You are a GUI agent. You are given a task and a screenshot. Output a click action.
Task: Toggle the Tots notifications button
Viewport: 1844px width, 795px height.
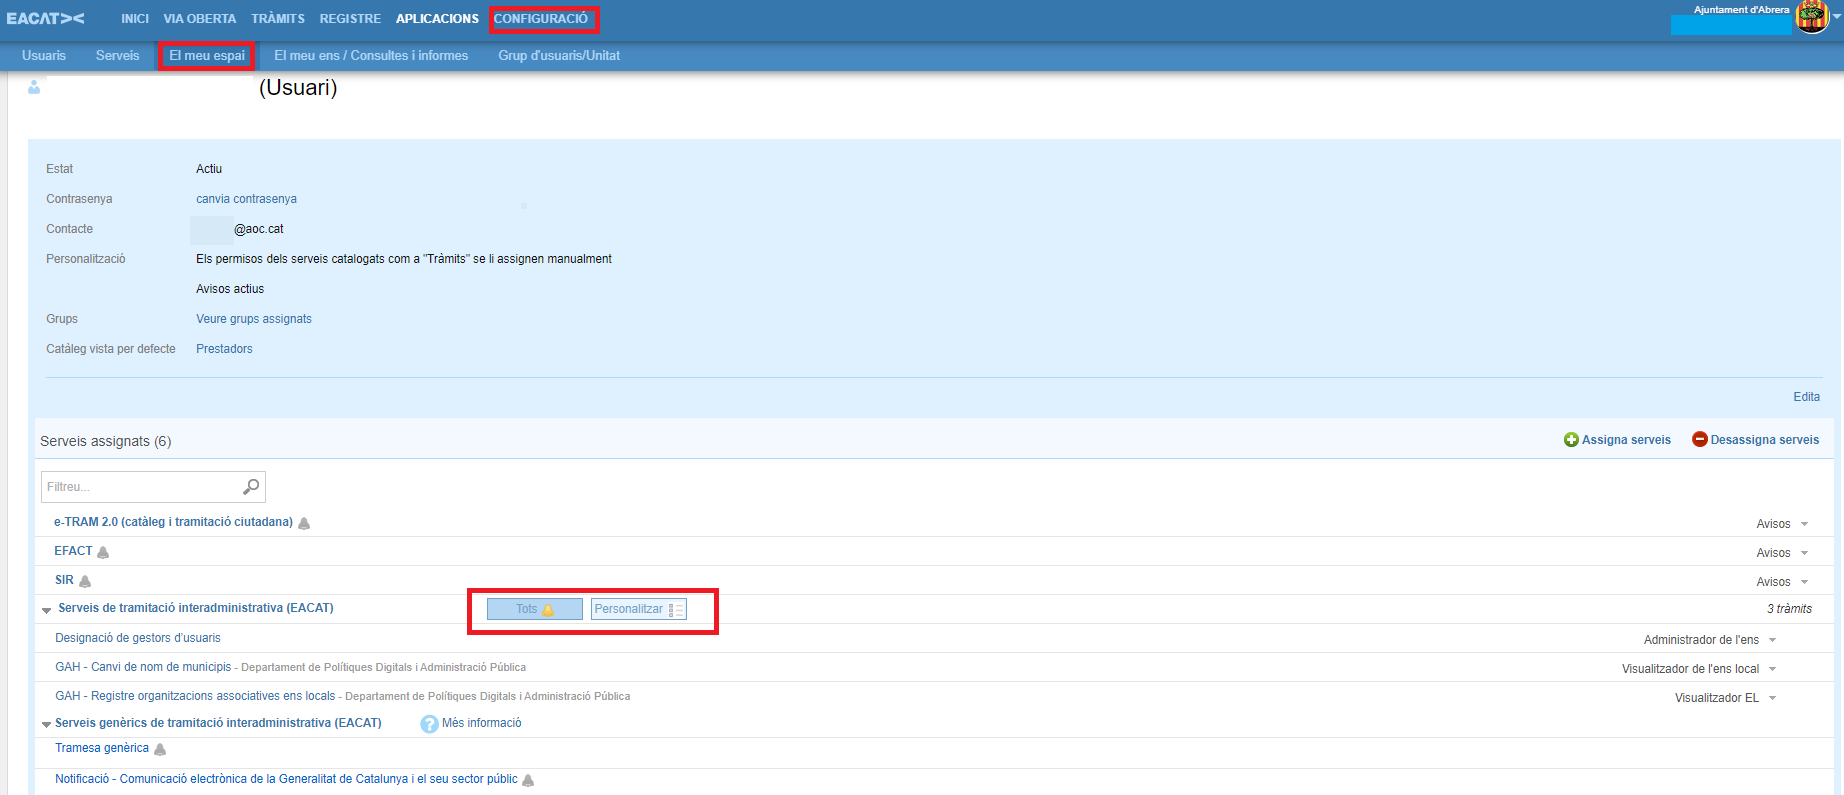(x=534, y=609)
